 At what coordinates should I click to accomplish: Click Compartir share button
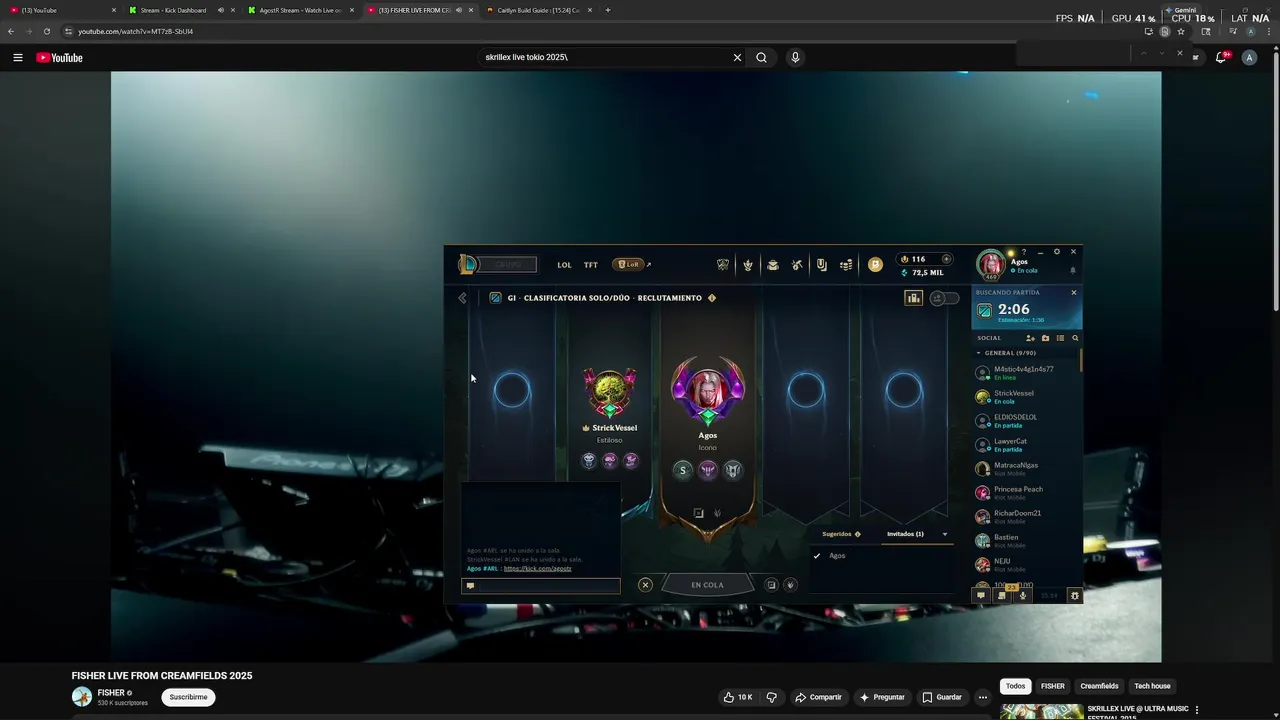(x=819, y=697)
